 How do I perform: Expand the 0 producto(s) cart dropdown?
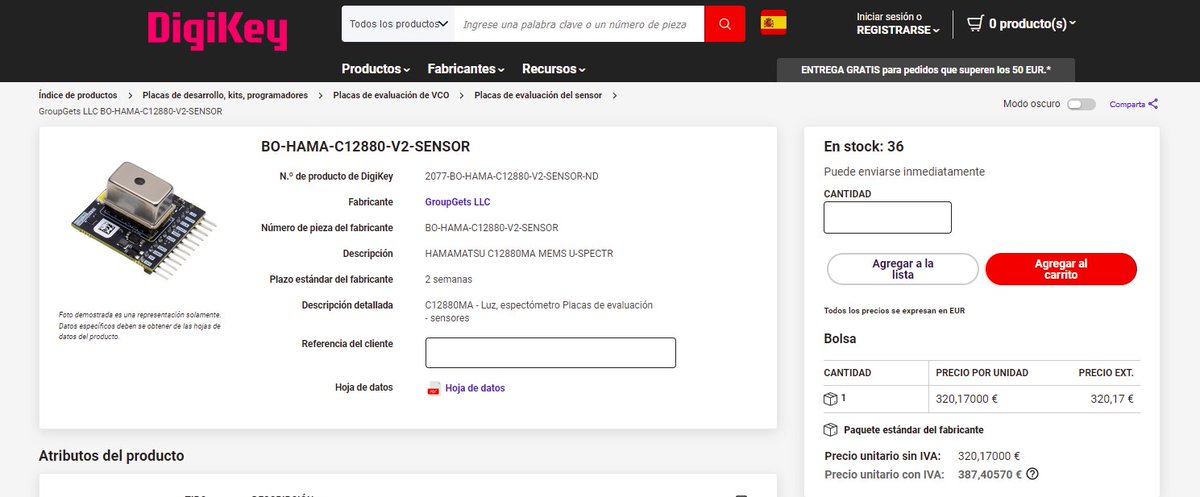[x=1031, y=23]
